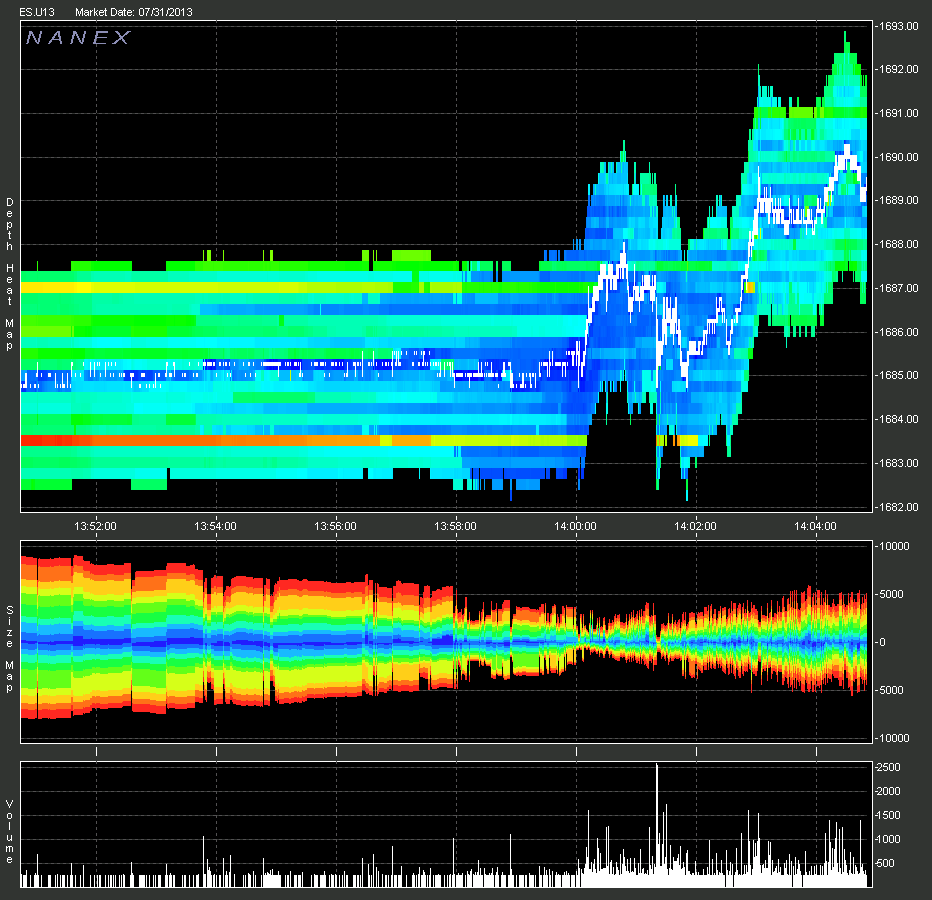The image size is (932, 900).
Task: Click the 14:04:00 time axis label
Action: pos(816,526)
